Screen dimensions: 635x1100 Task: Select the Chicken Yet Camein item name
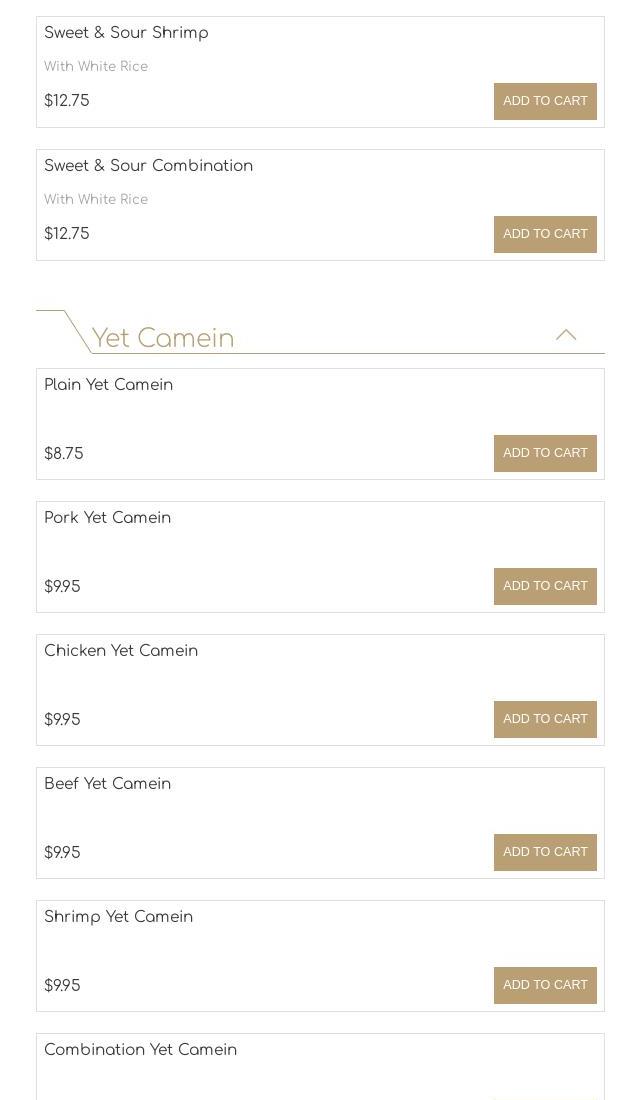tap(121, 651)
